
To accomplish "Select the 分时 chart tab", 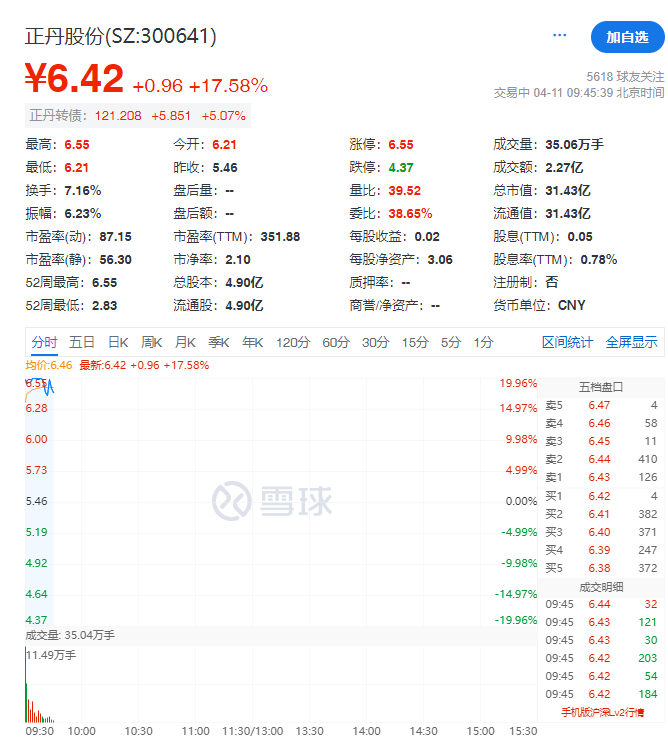I will [x=44, y=342].
